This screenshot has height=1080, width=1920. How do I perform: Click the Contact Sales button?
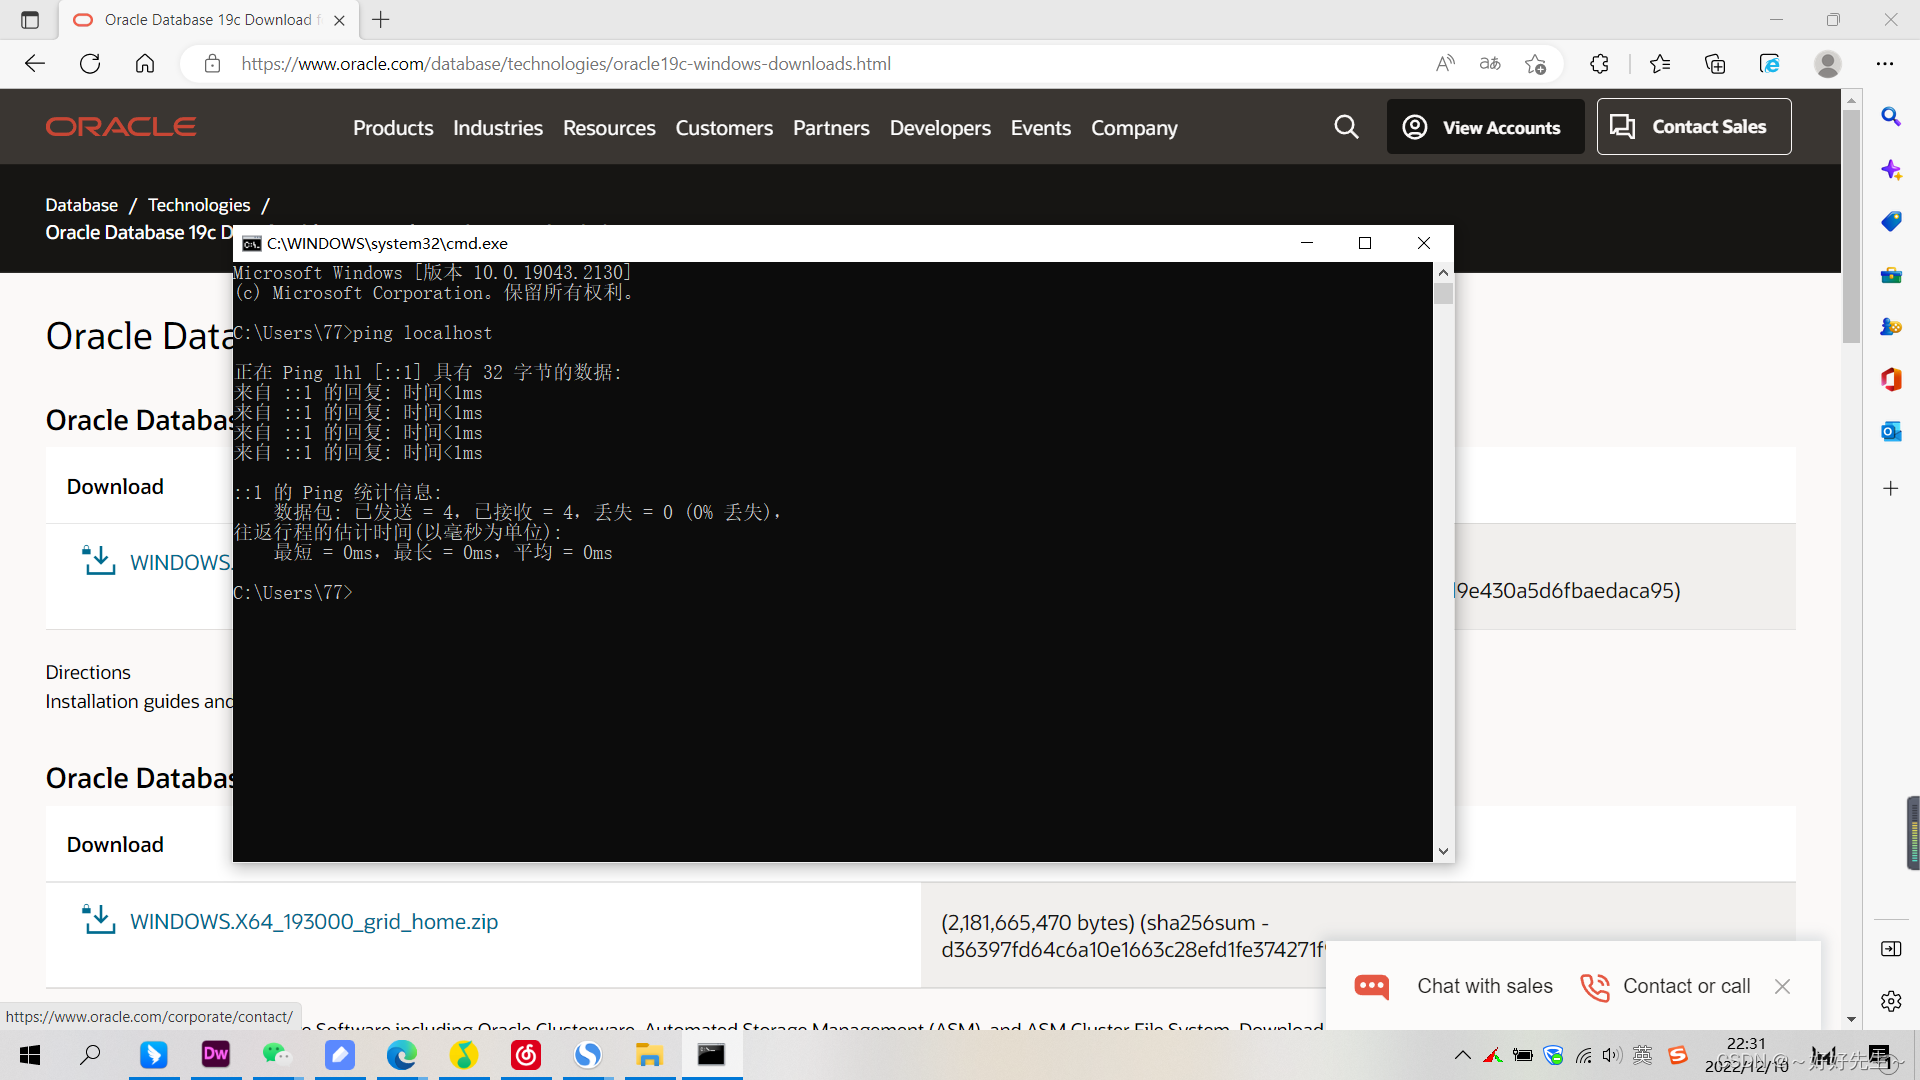click(x=1694, y=126)
